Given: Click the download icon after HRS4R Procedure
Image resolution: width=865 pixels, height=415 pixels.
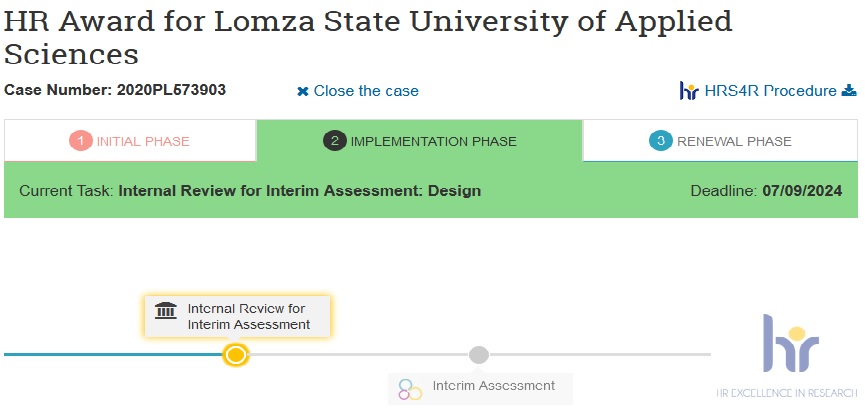Looking at the screenshot, I should click(x=849, y=91).
